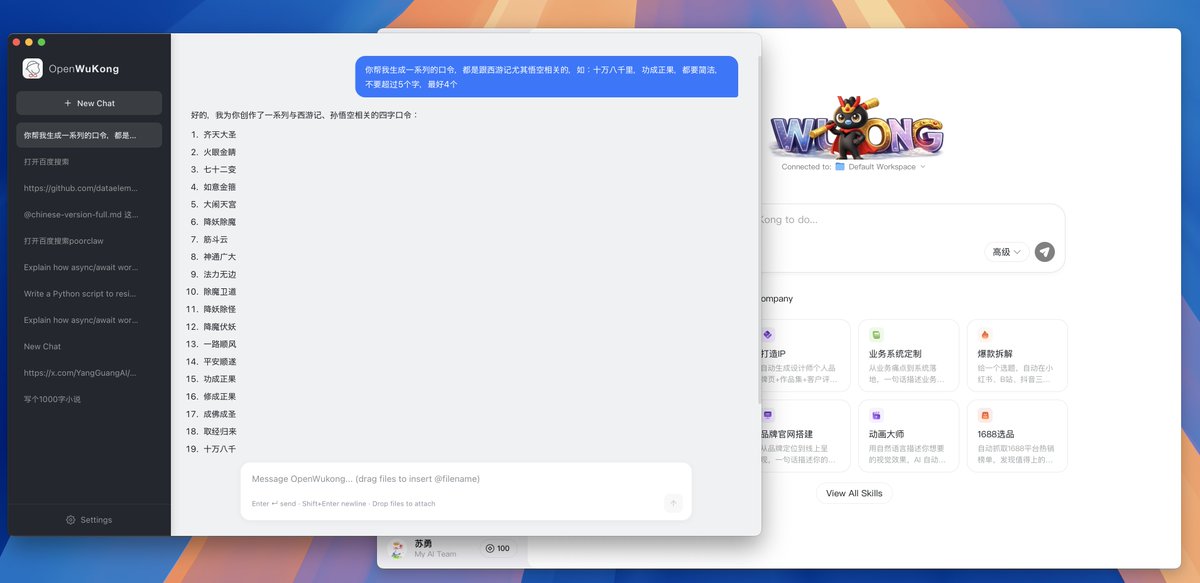Click the Default Workspace folder icon

[840, 167]
